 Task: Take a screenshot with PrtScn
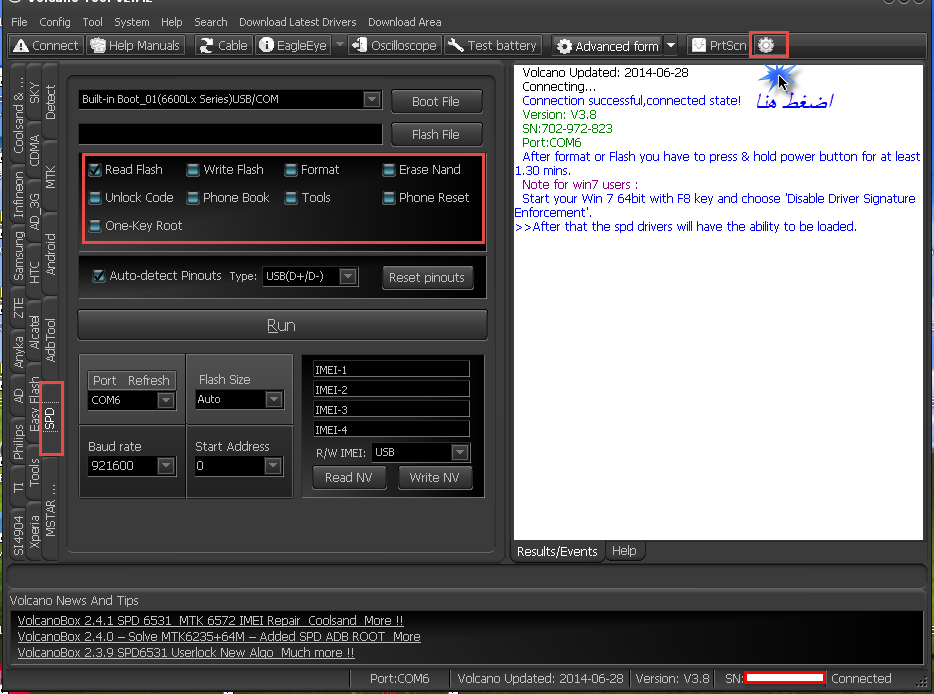719,45
